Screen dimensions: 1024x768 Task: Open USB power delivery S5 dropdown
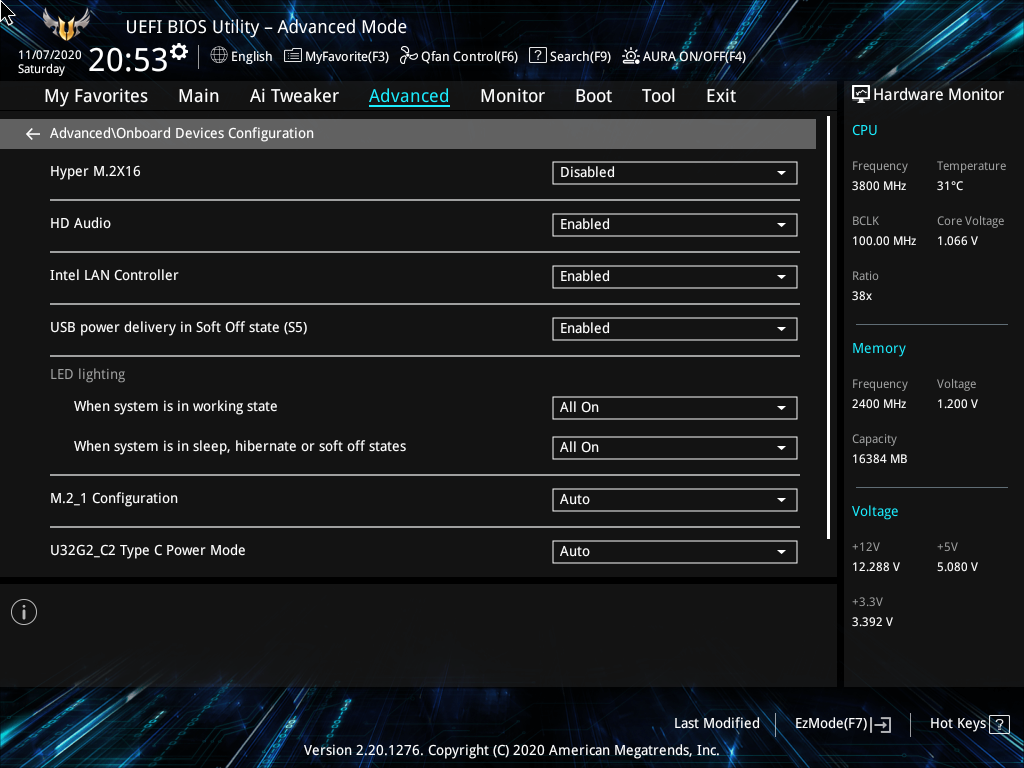675,328
